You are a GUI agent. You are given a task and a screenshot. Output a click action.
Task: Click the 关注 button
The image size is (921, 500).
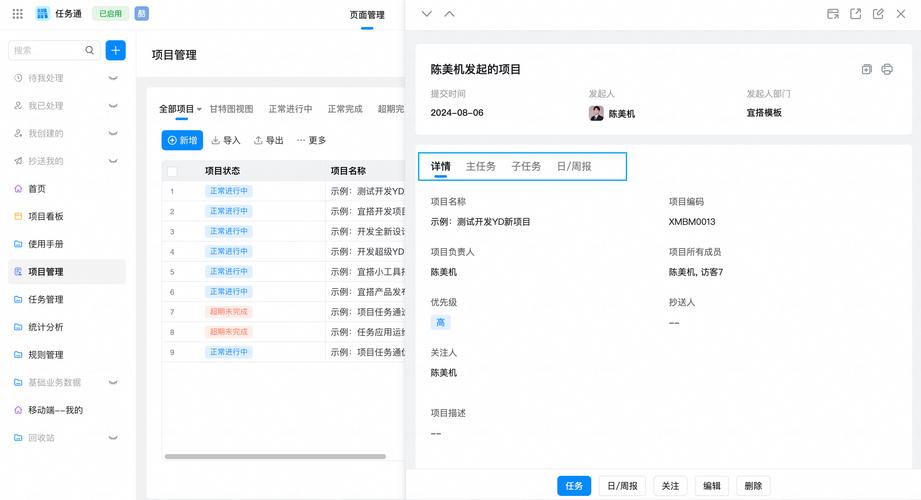(x=670, y=486)
